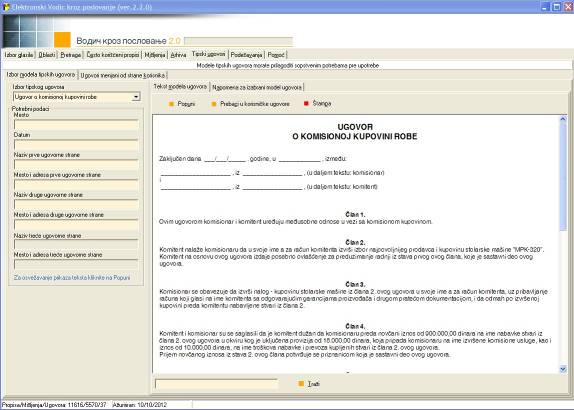The height and width of the screenshot is (410, 574).
Task: Click the orange Prebaci u korisničke ugovore icon
Action: coord(214,104)
